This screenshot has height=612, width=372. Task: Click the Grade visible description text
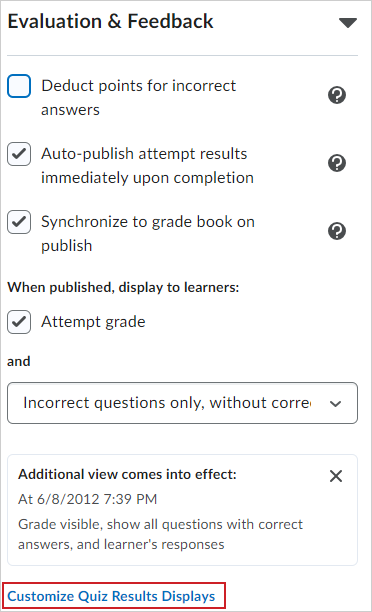pos(160,534)
